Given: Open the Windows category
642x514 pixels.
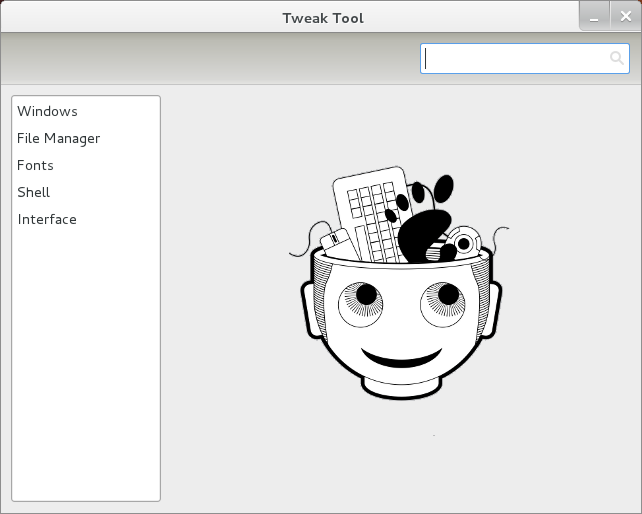Looking at the screenshot, I should [86, 111].
